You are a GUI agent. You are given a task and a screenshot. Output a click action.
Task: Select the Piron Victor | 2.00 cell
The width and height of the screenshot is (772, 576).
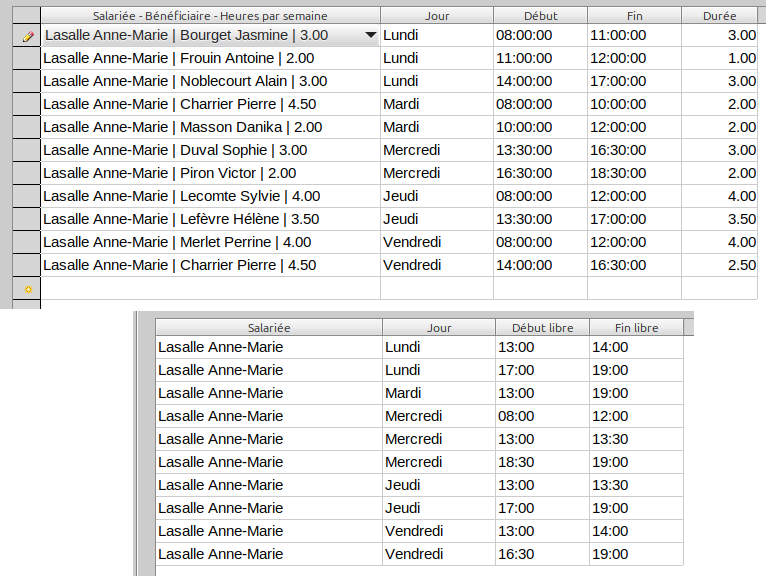click(x=211, y=173)
